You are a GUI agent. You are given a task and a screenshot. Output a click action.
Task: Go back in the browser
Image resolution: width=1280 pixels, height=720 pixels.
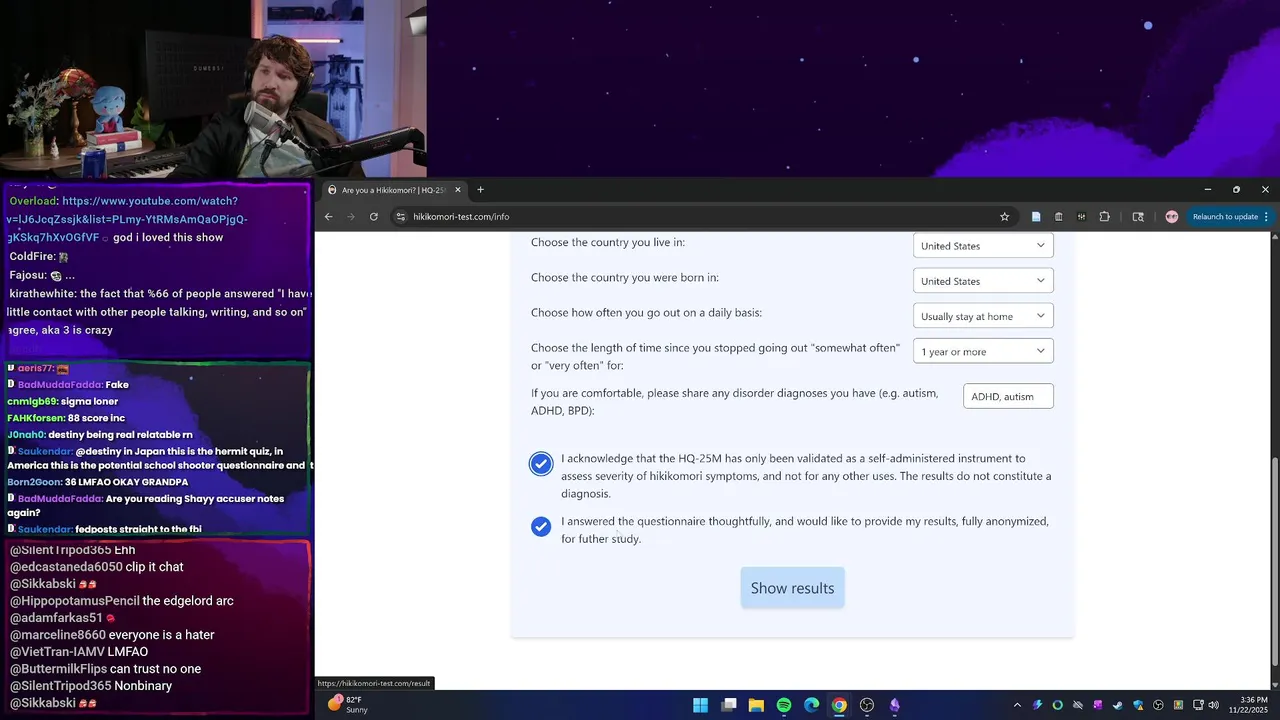tap(328, 216)
